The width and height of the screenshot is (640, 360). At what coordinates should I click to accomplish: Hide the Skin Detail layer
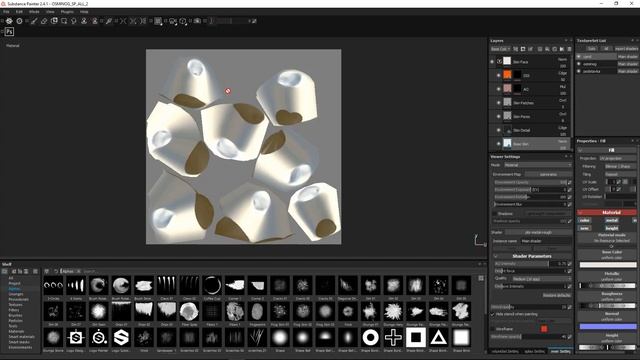tap(498, 130)
